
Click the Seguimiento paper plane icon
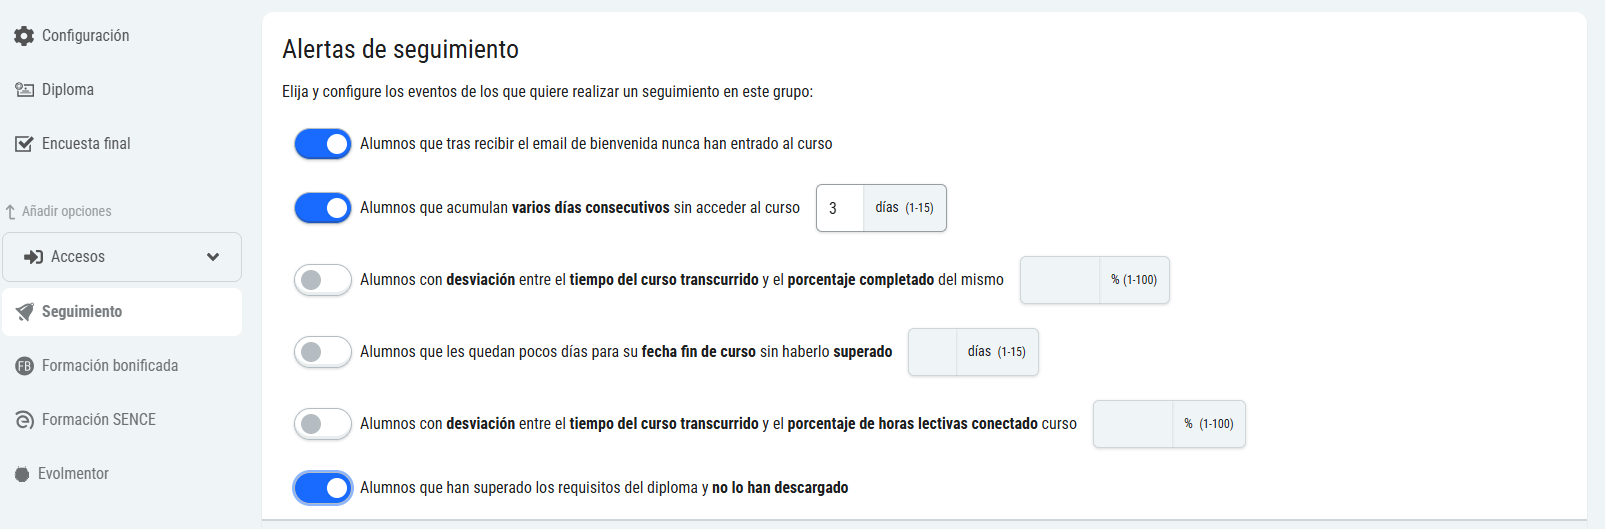click(x=25, y=312)
